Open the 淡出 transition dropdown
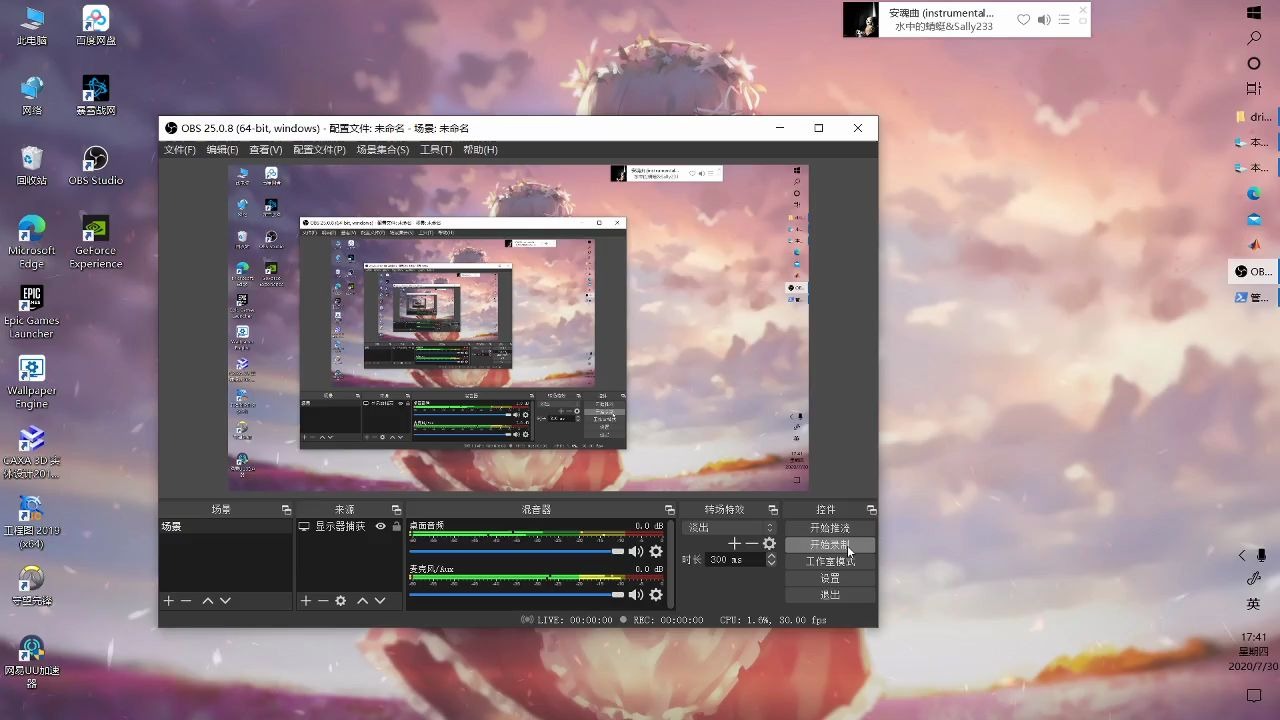This screenshot has height=720, width=1280. [730, 527]
